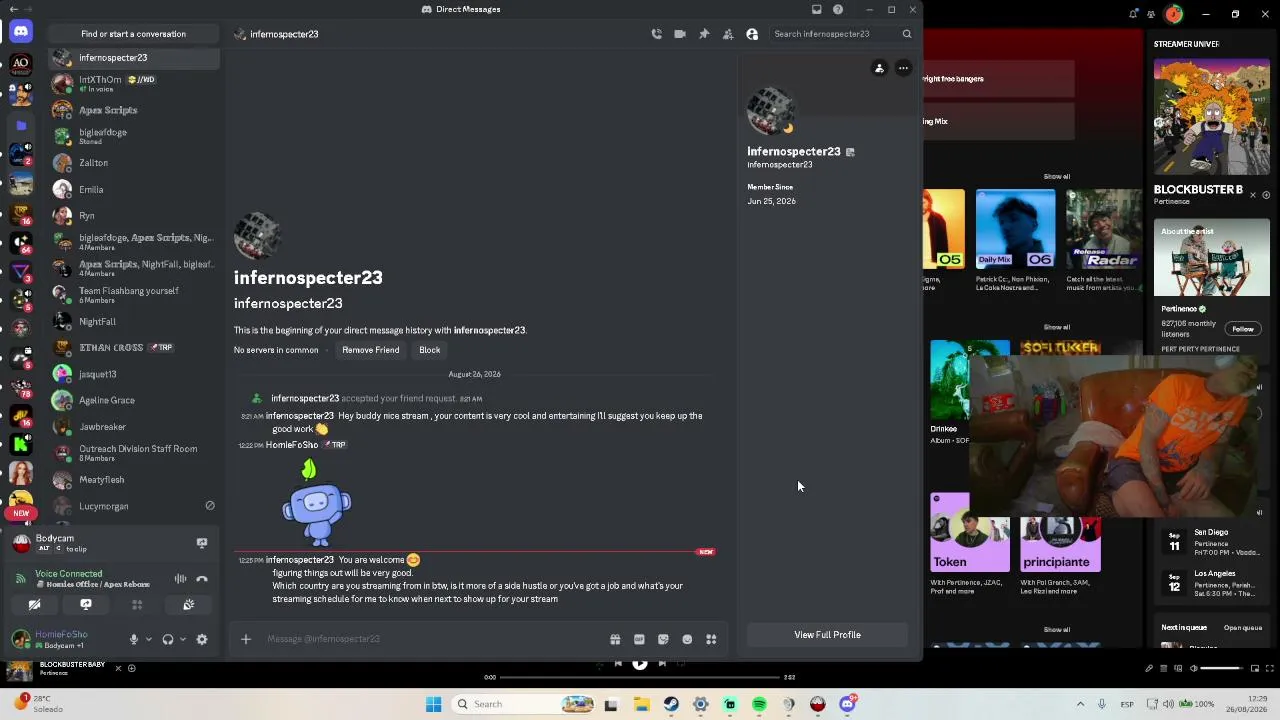
Task: Open Steam from the taskbar
Action: coord(671,704)
